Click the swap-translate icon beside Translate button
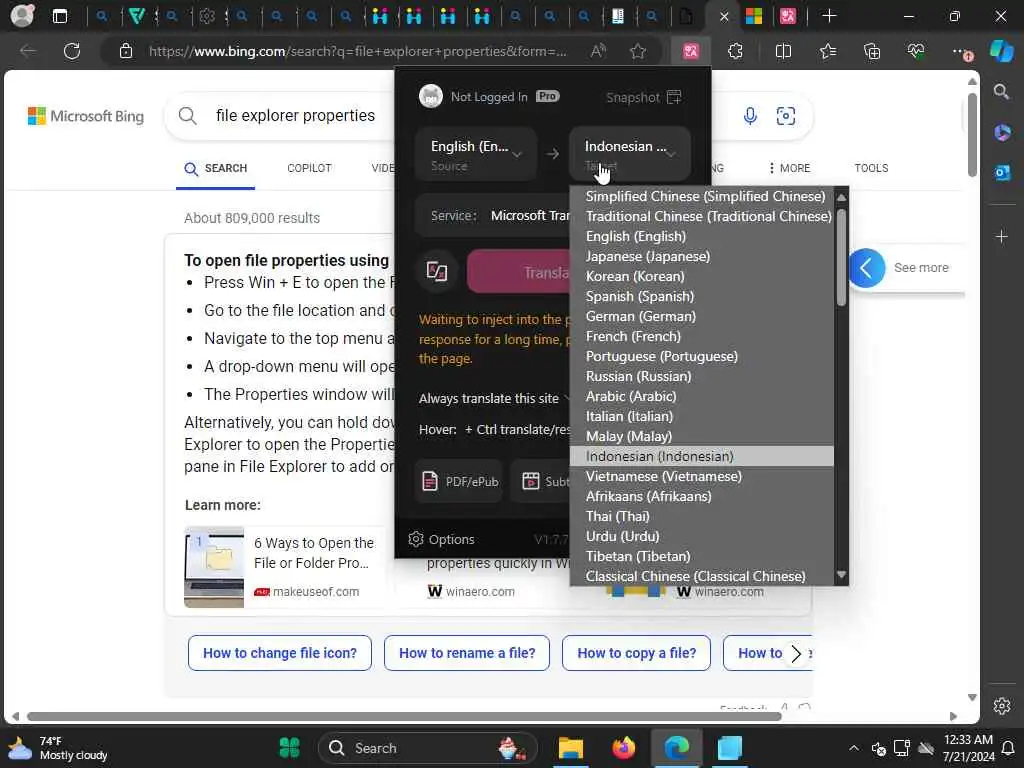 pos(437,271)
